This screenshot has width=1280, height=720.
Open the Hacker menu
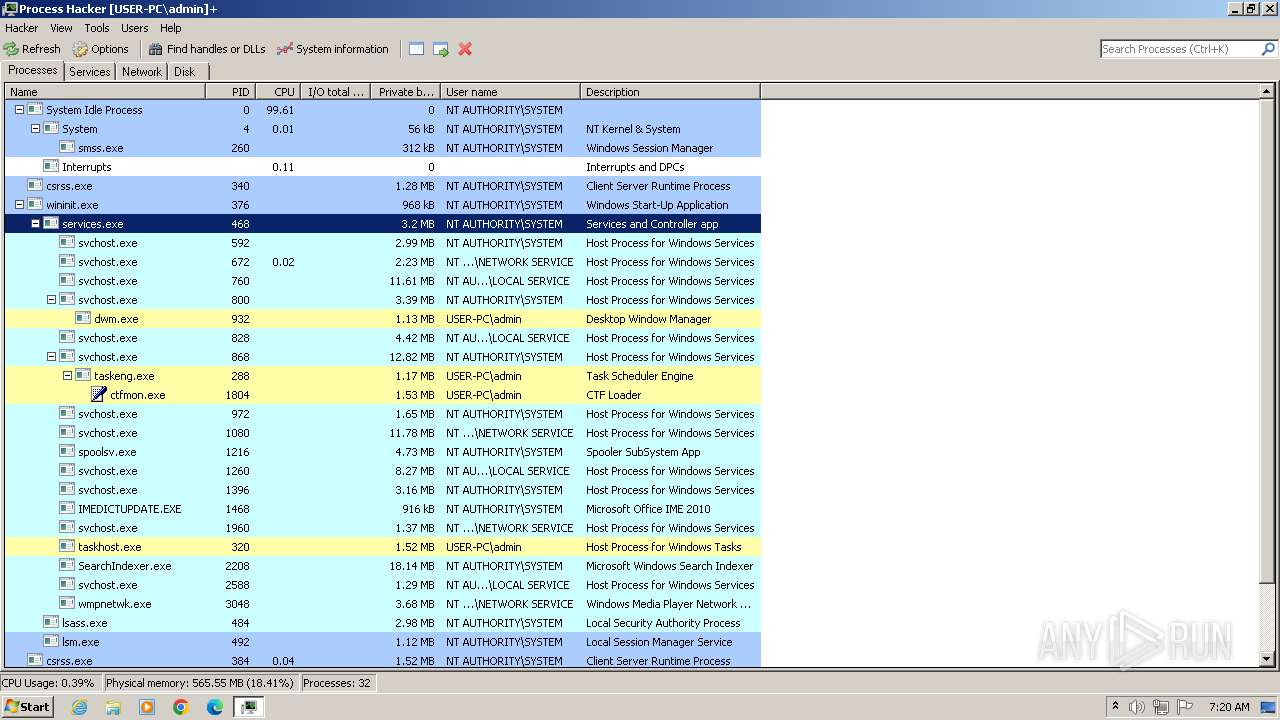[x=21, y=28]
